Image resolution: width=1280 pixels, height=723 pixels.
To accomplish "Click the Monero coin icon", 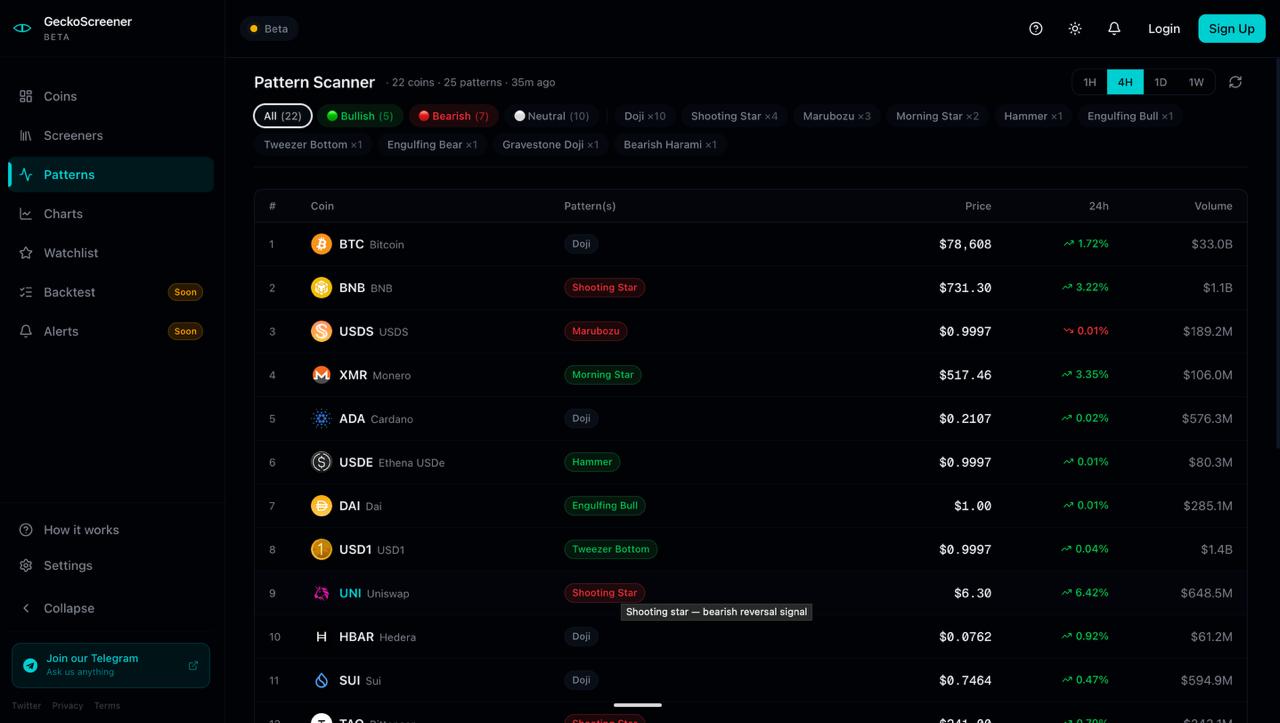I will (321, 375).
